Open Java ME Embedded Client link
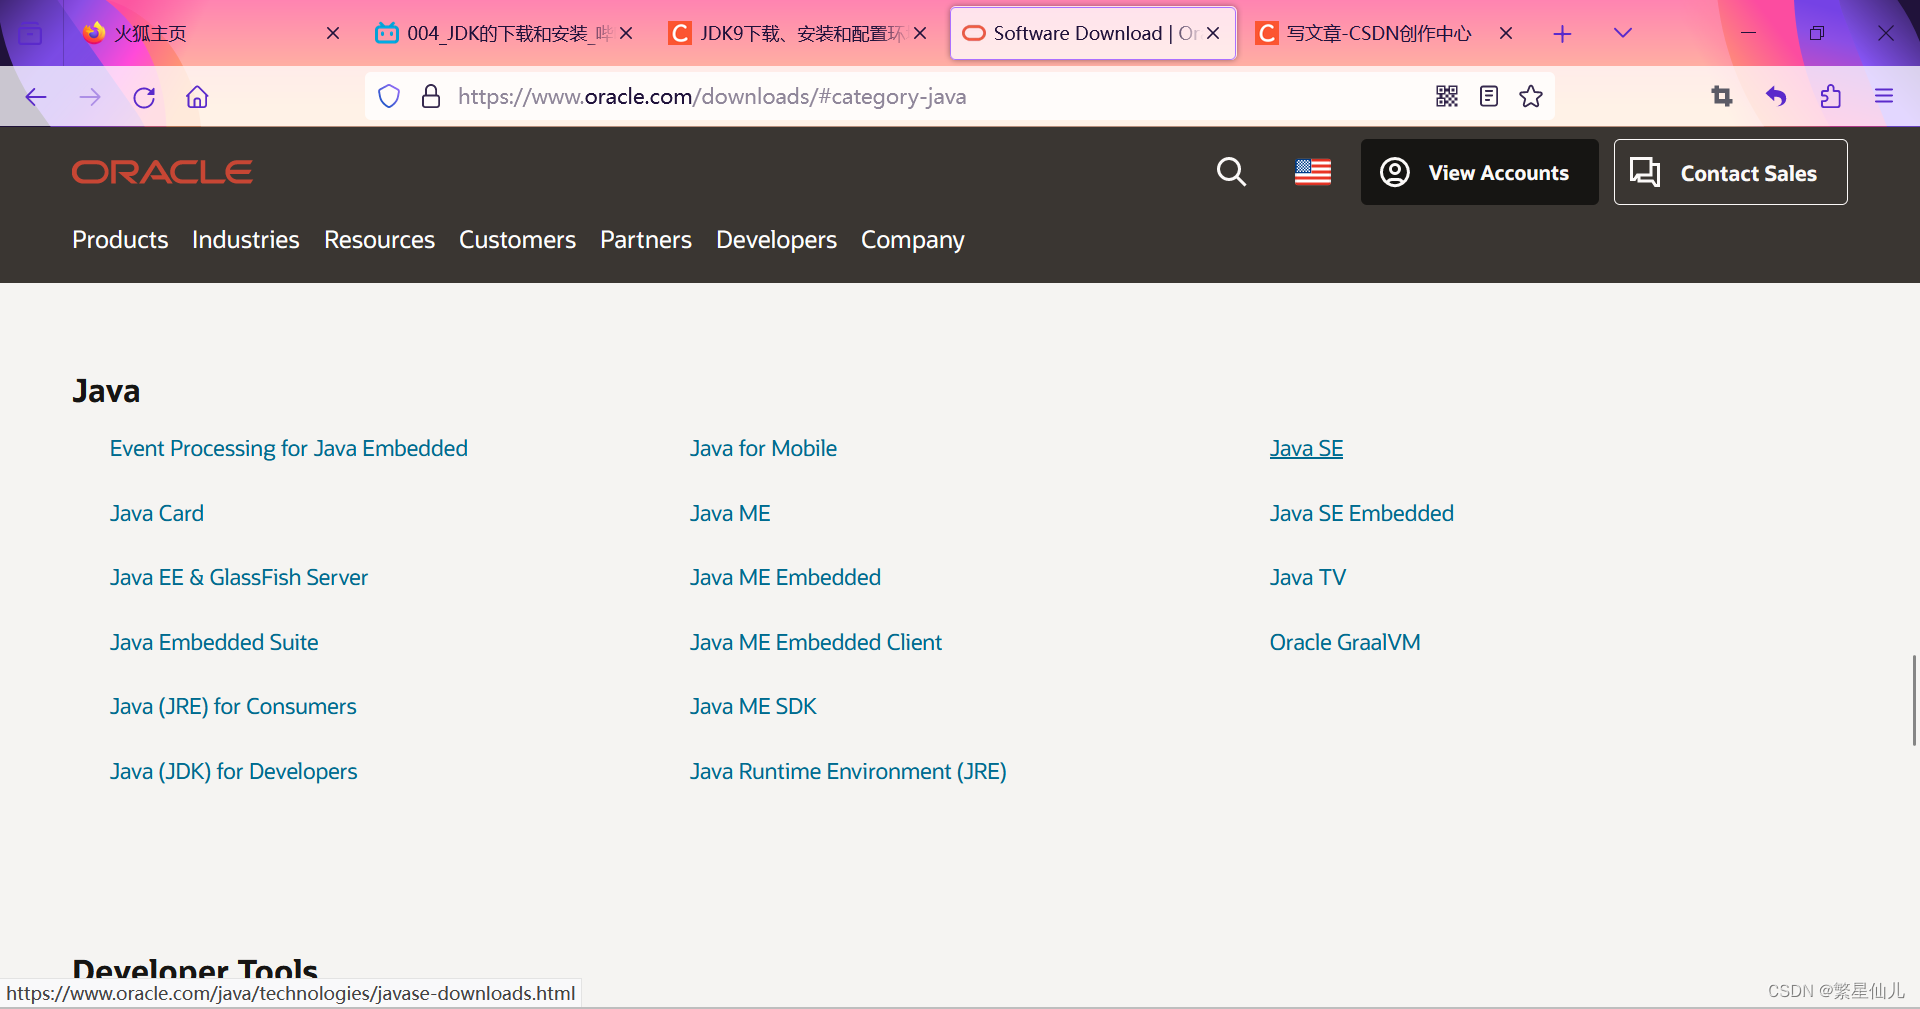This screenshot has height=1009, width=1920. pyautogui.click(x=816, y=642)
